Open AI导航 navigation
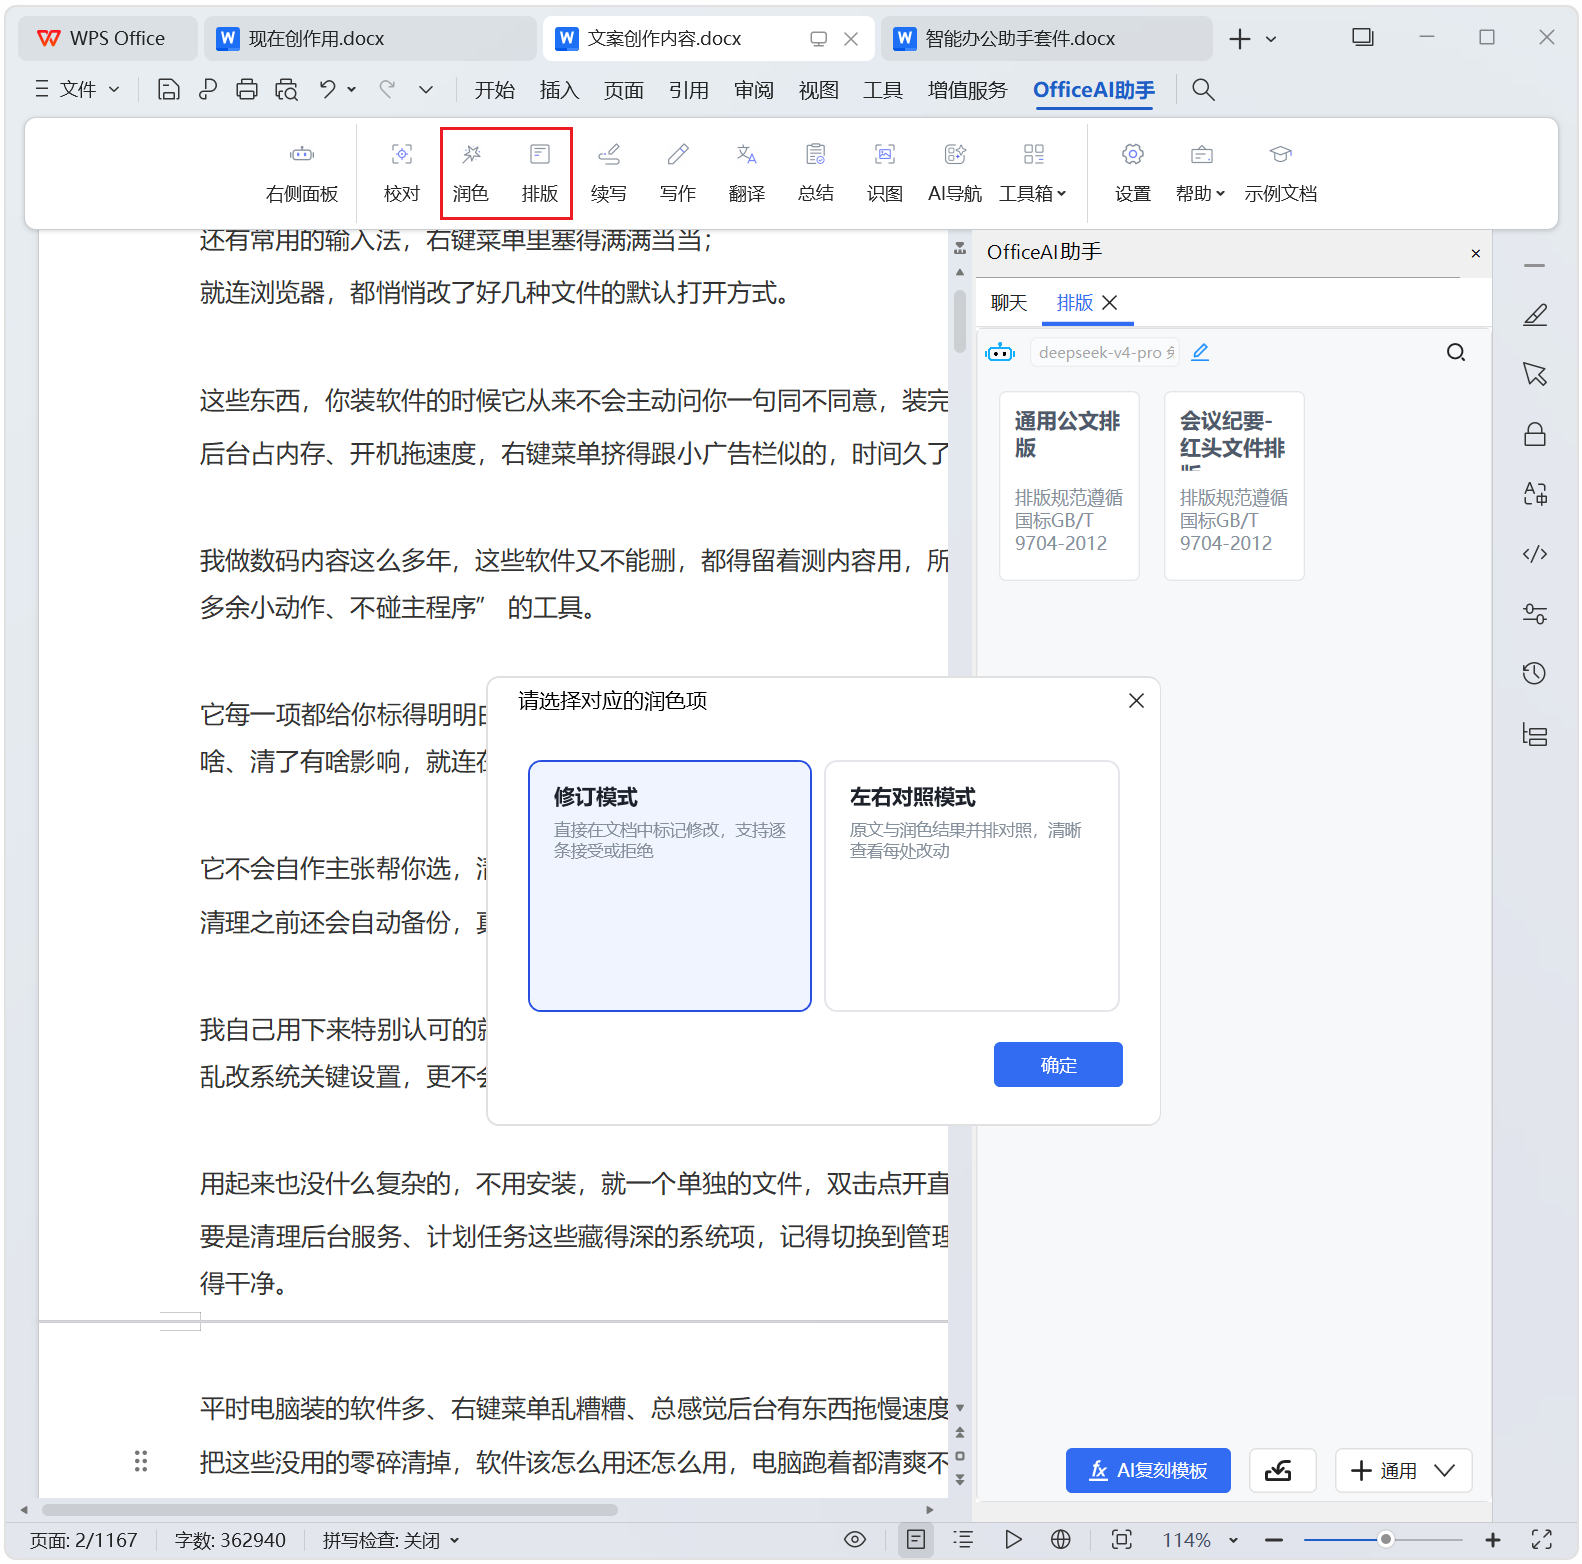 pos(955,173)
